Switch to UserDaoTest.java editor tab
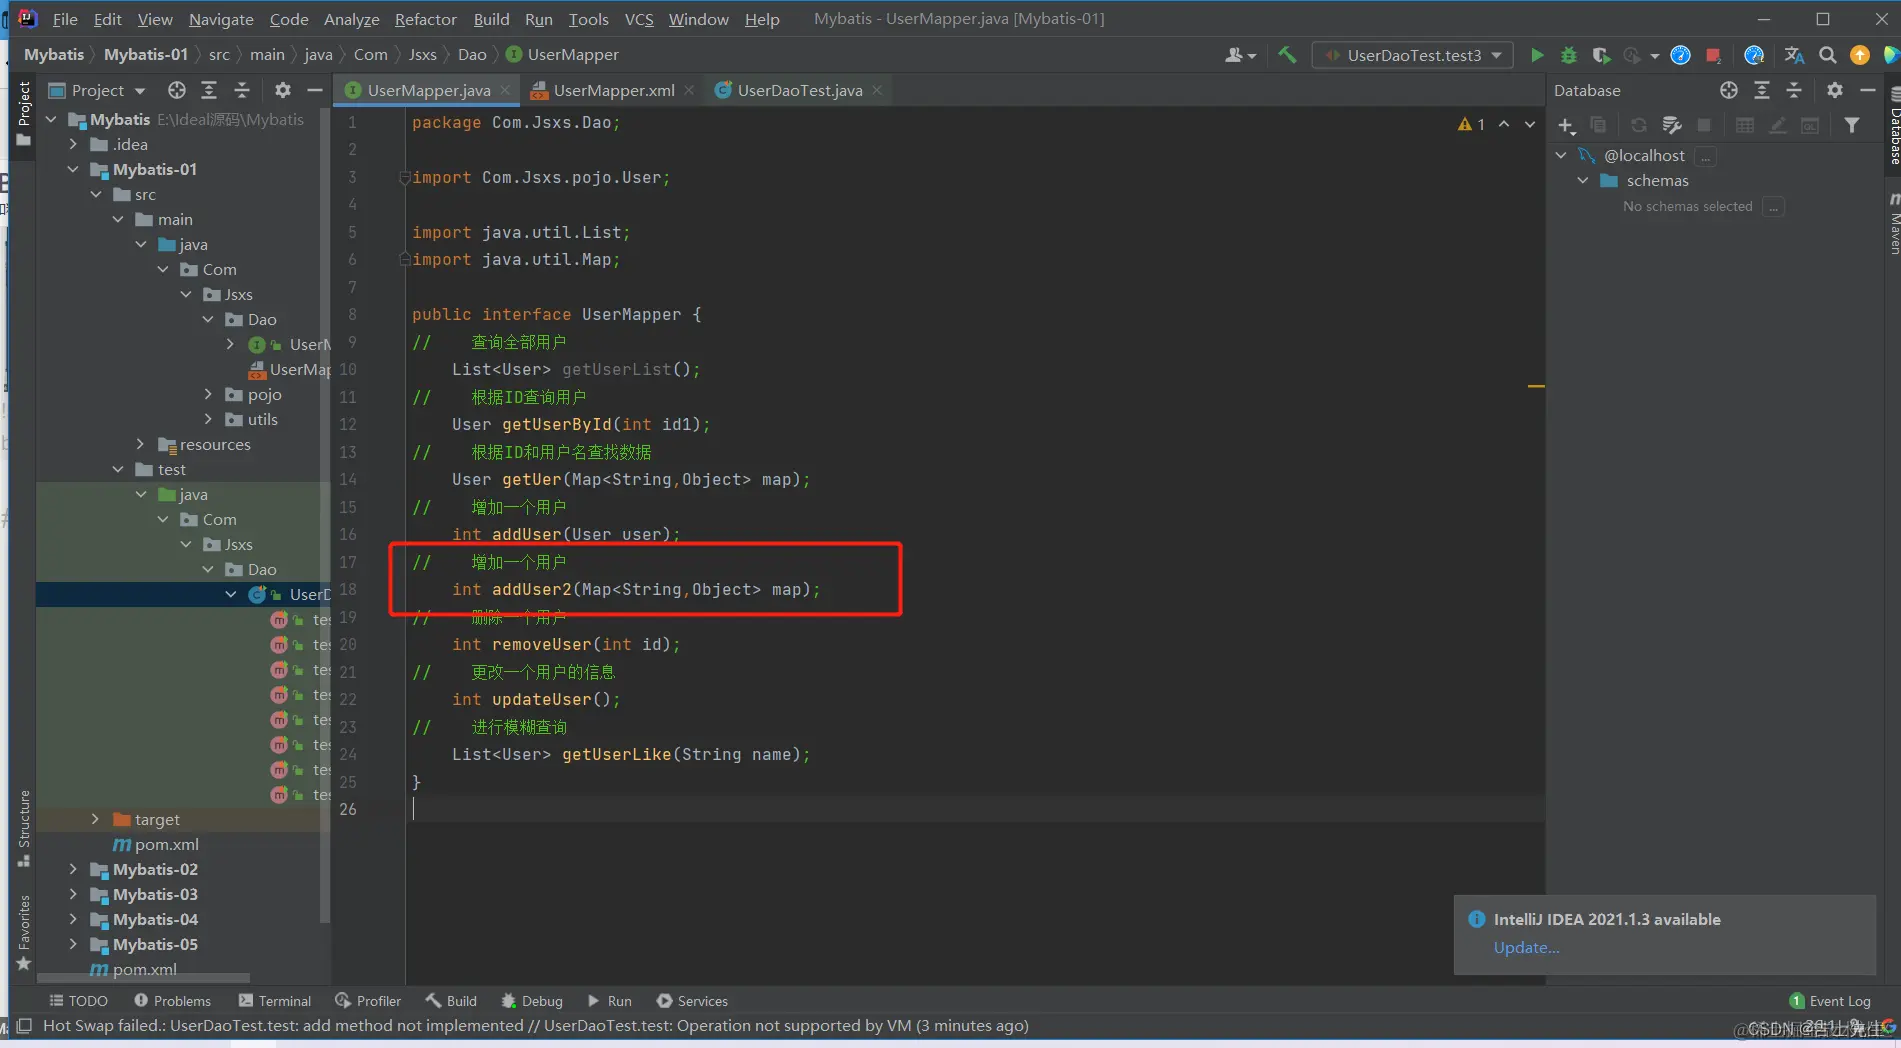The height and width of the screenshot is (1048, 1901). (x=799, y=90)
